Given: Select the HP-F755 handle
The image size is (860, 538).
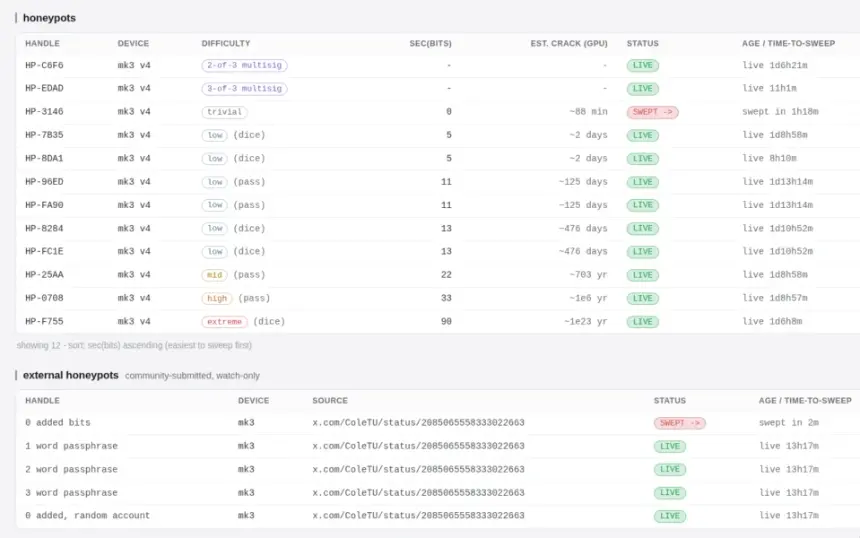Looking at the screenshot, I should [44, 321].
